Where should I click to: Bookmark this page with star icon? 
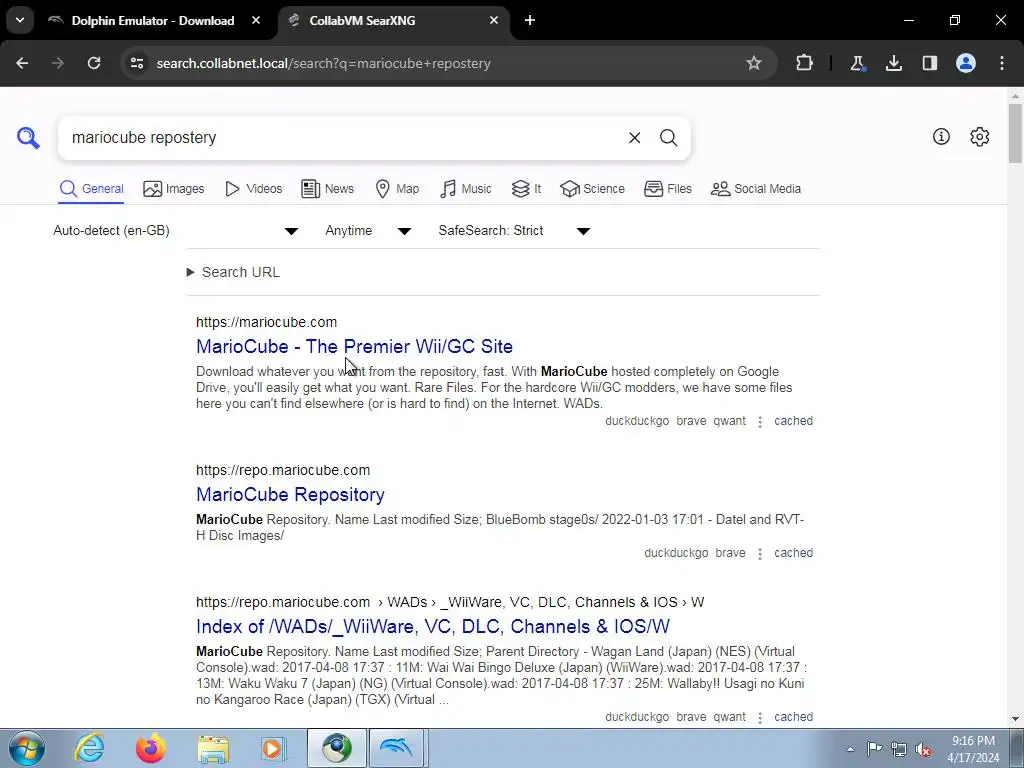pyautogui.click(x=754, y=63)
